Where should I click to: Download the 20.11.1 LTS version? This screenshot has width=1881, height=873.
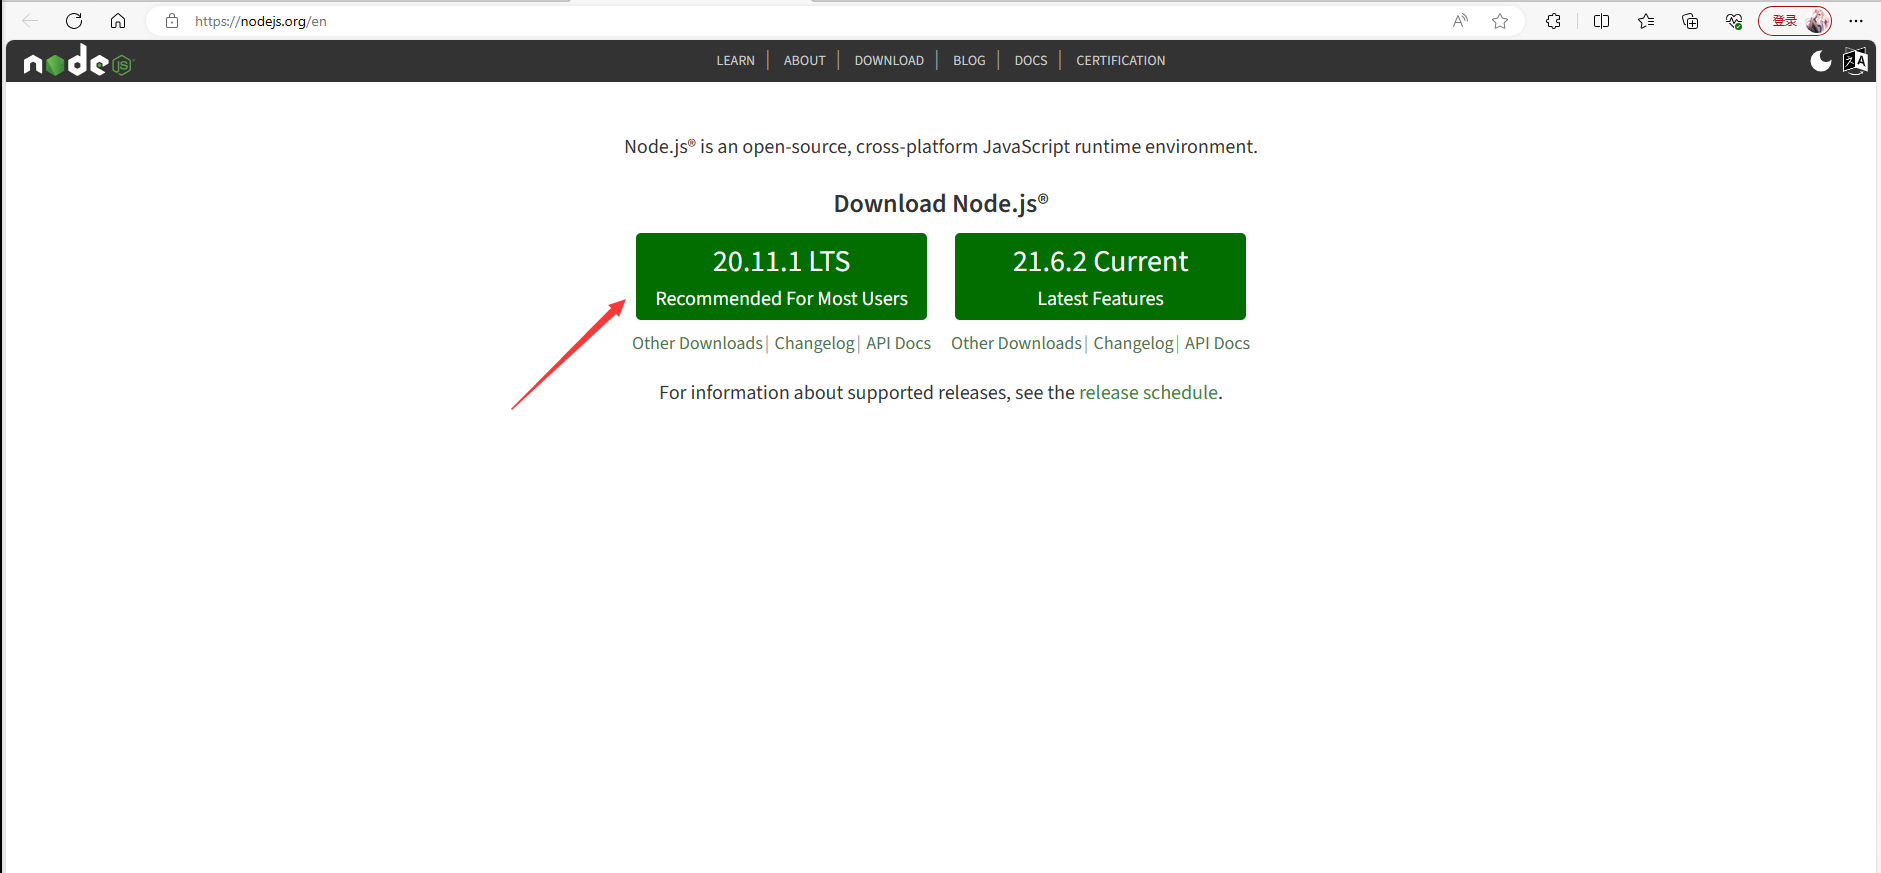[781, 276]
